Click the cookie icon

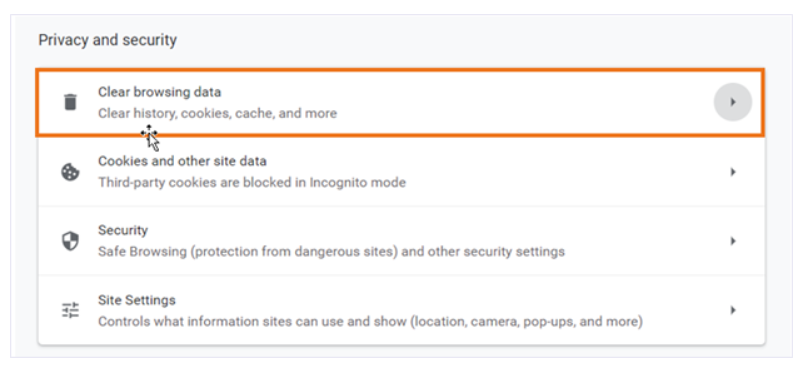(70, 172)
